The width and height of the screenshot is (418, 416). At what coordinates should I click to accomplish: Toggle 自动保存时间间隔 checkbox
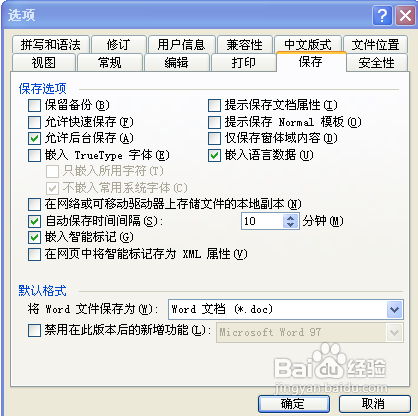coord(34,221)
